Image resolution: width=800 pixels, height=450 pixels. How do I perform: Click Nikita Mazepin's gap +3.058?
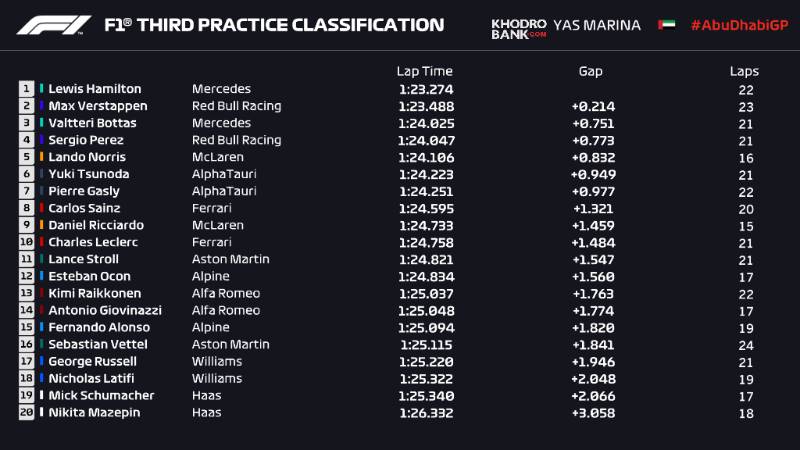[593, 412]
